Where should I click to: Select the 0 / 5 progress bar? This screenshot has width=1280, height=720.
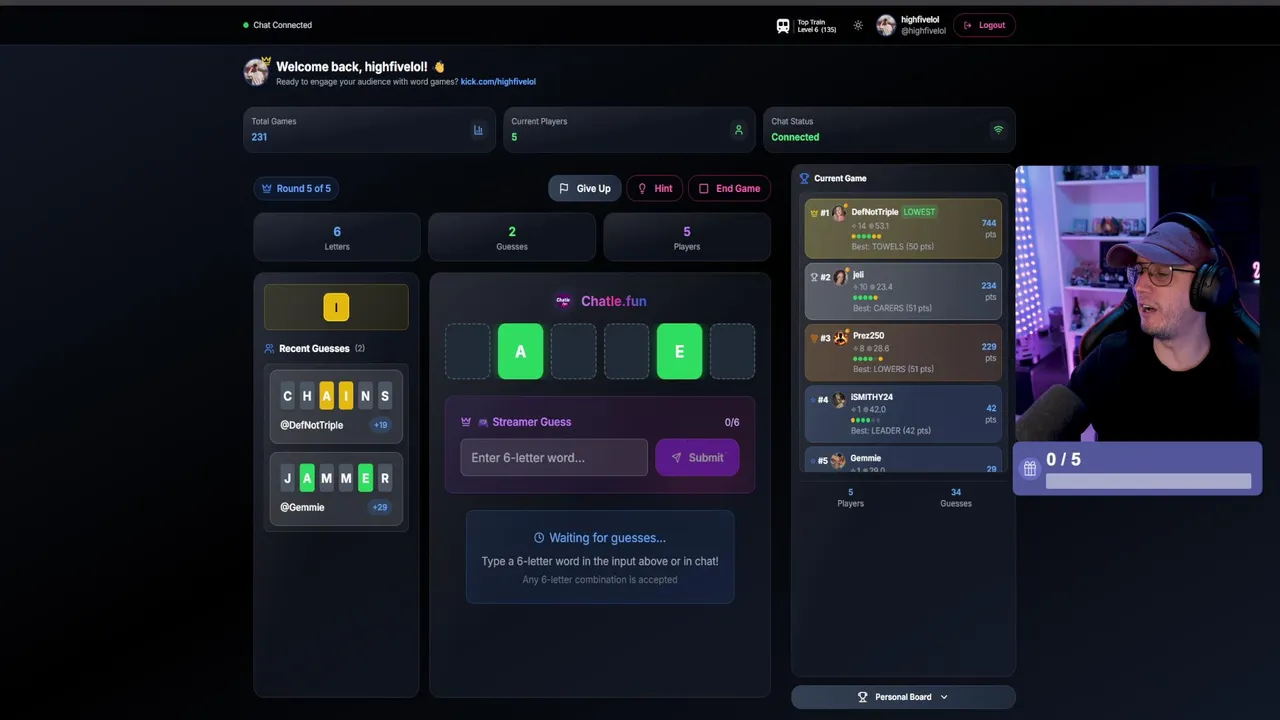click(x=1148, y=481)
